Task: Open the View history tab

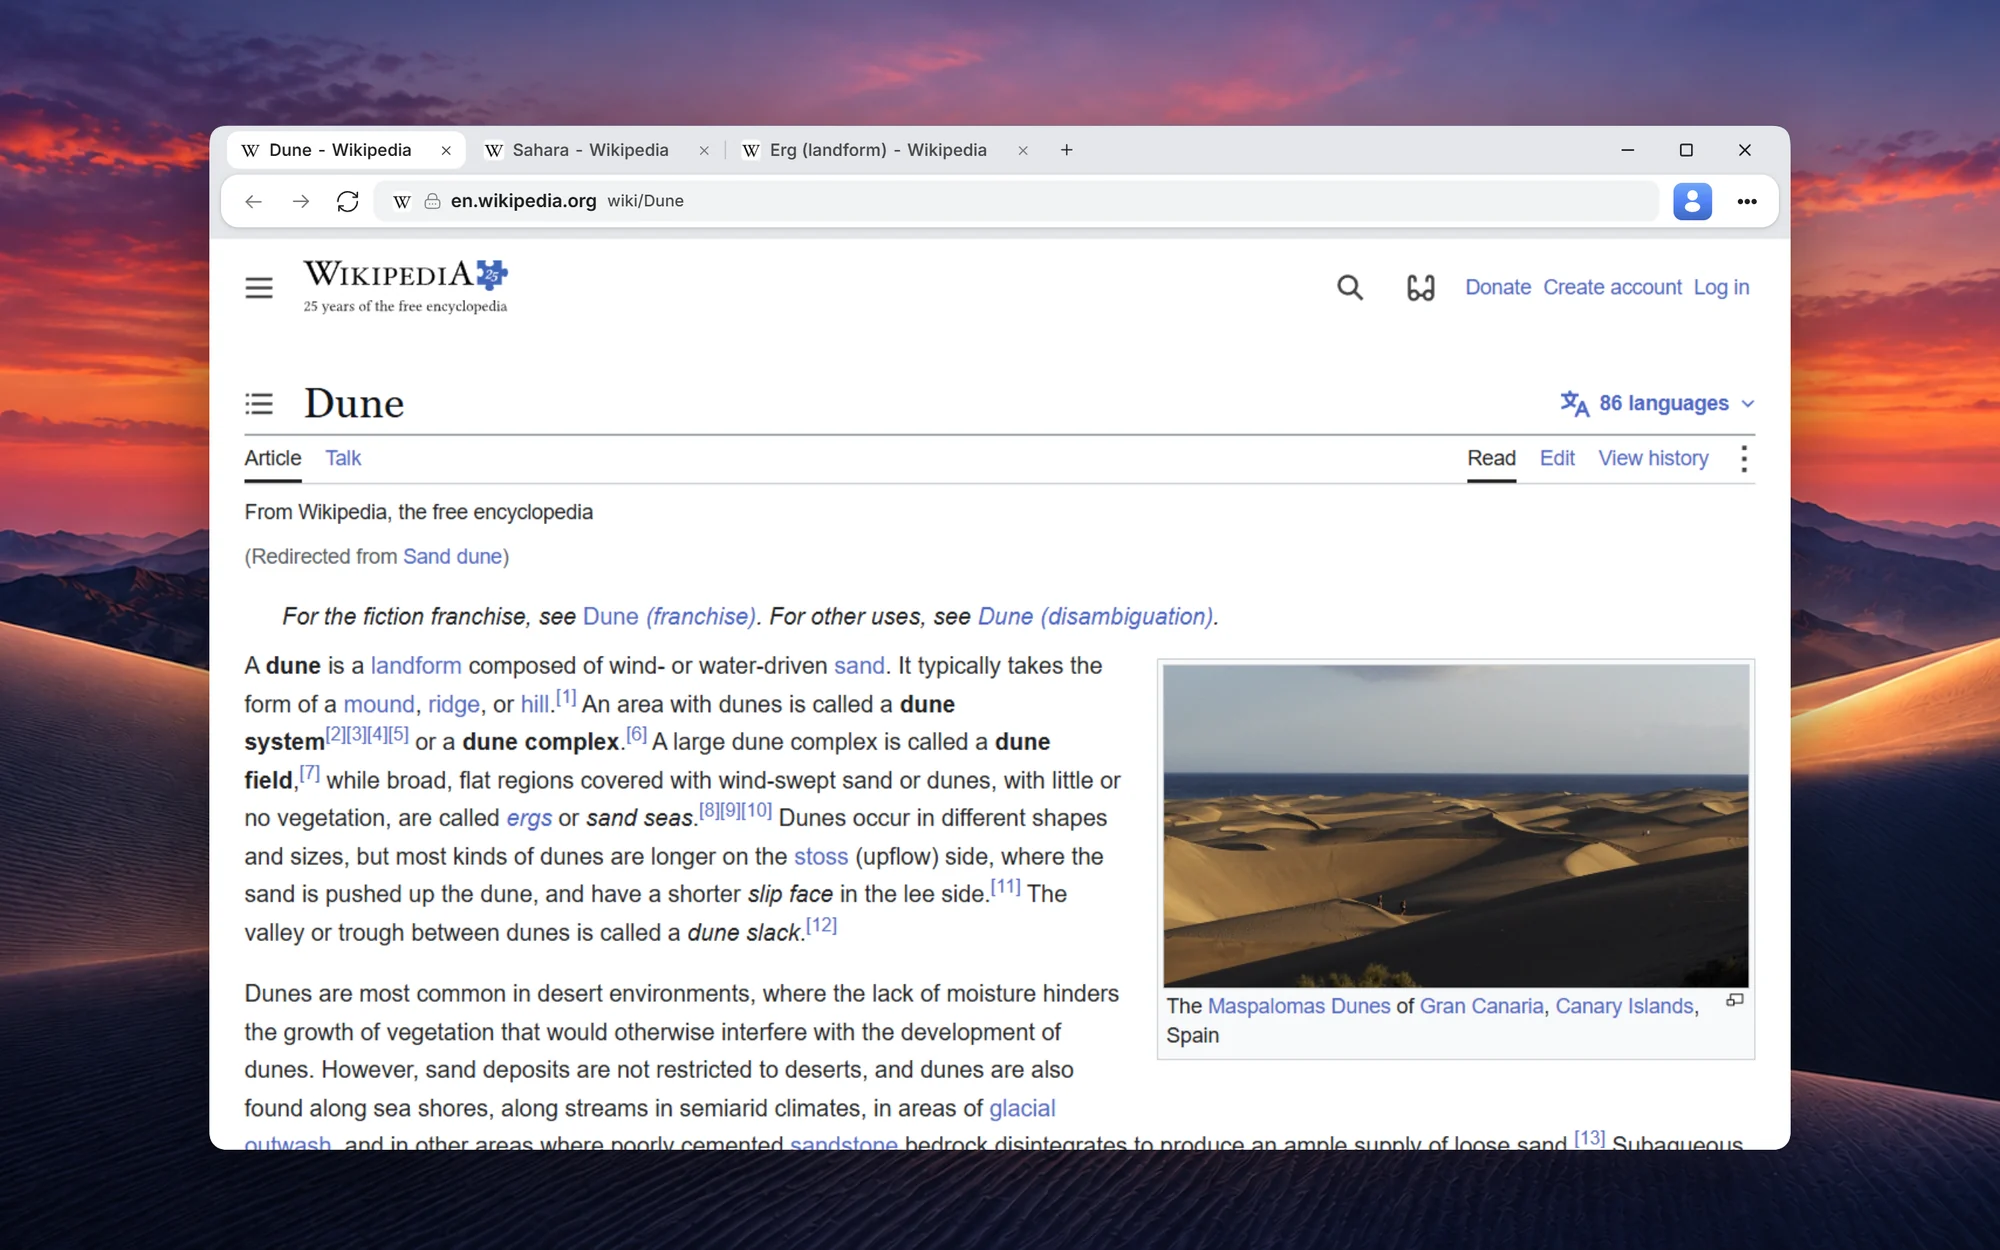Action: 1653,458
